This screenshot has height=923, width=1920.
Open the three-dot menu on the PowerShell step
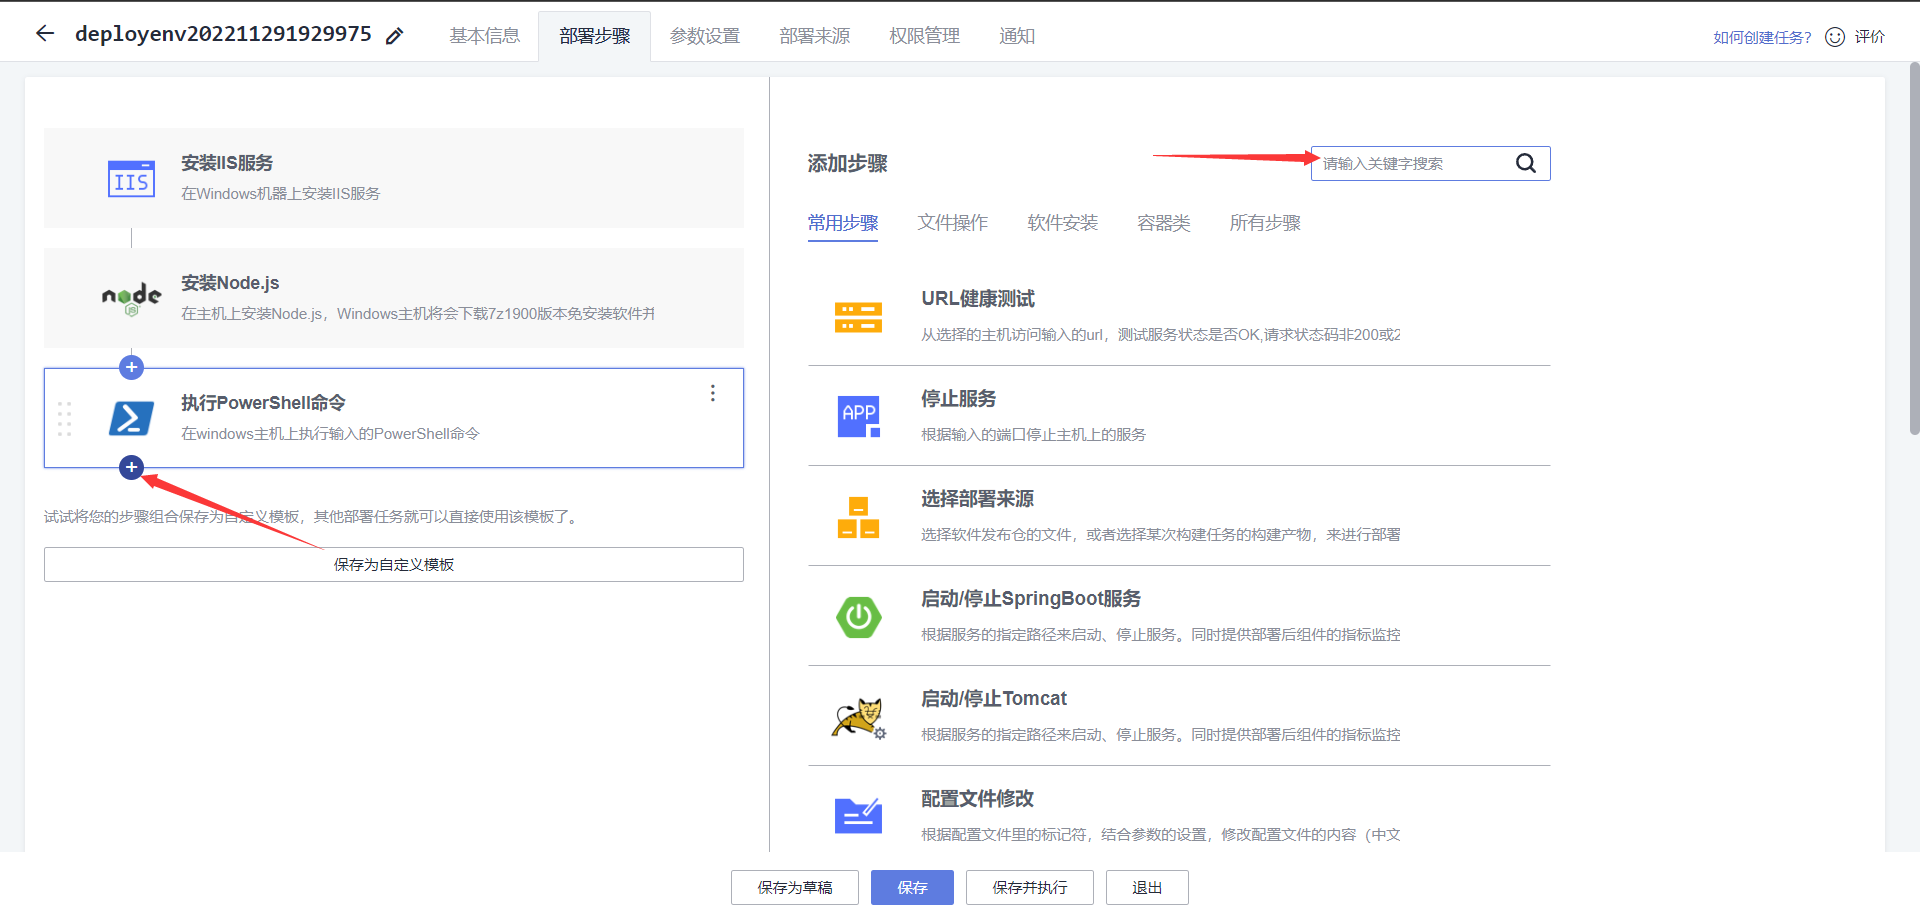(712, 393)
